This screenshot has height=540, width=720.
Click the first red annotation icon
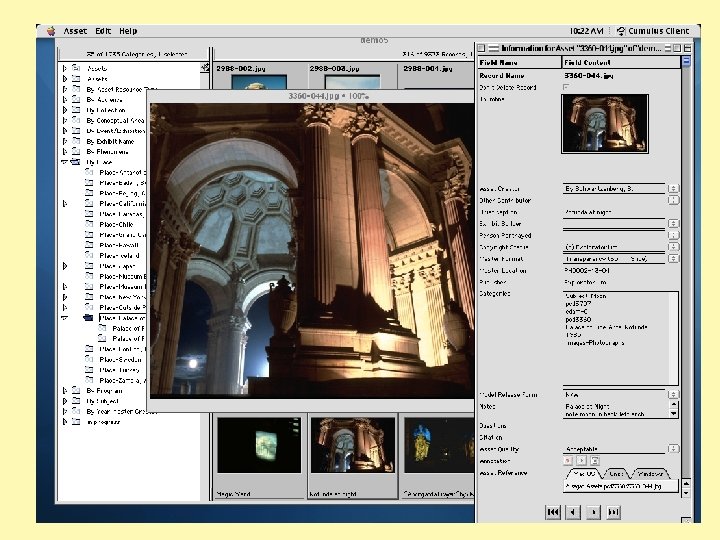coord(568,461)
